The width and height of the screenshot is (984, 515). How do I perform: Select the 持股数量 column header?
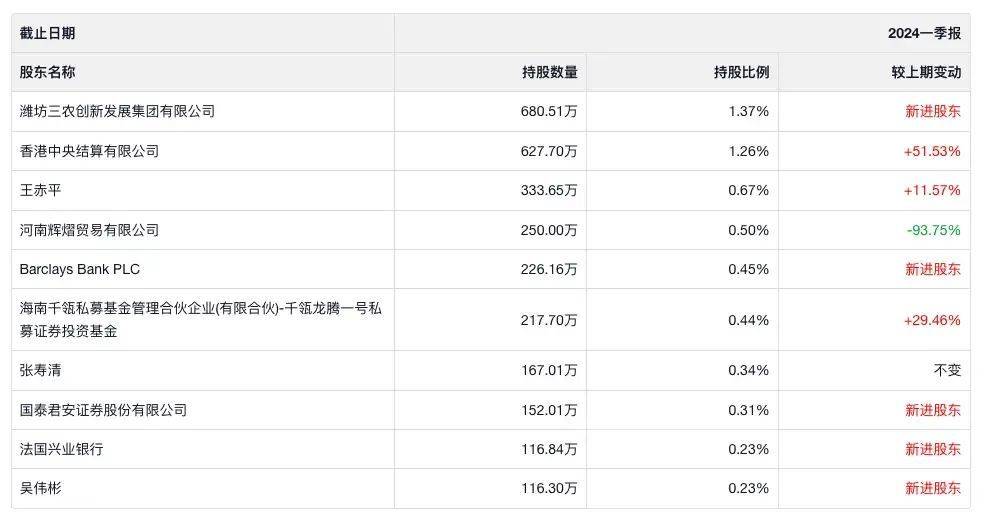pos(550,72)
